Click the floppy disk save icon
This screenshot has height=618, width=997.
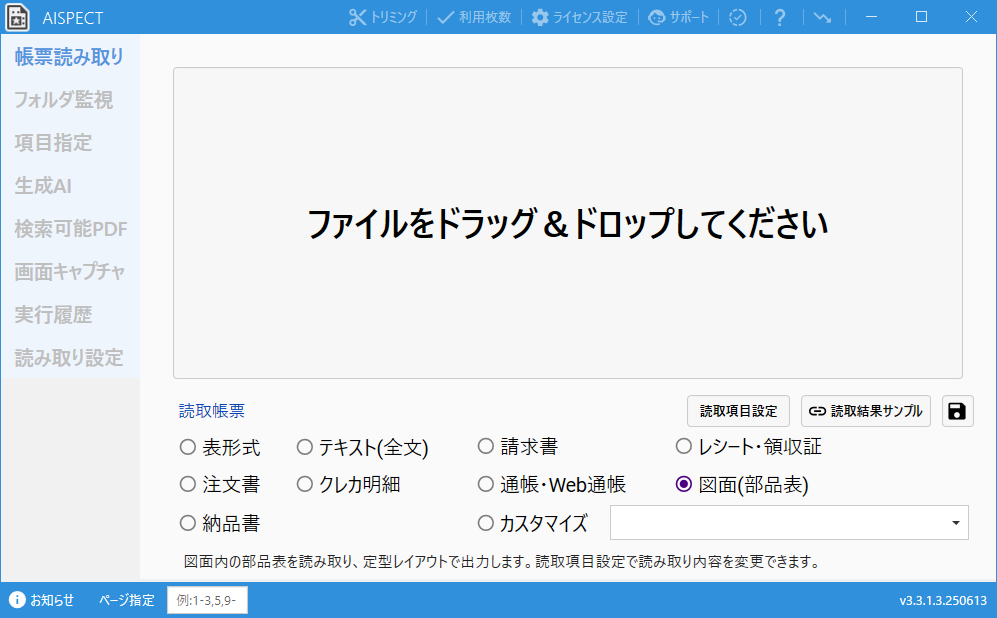pyautogui.click(x=957, y=411)
